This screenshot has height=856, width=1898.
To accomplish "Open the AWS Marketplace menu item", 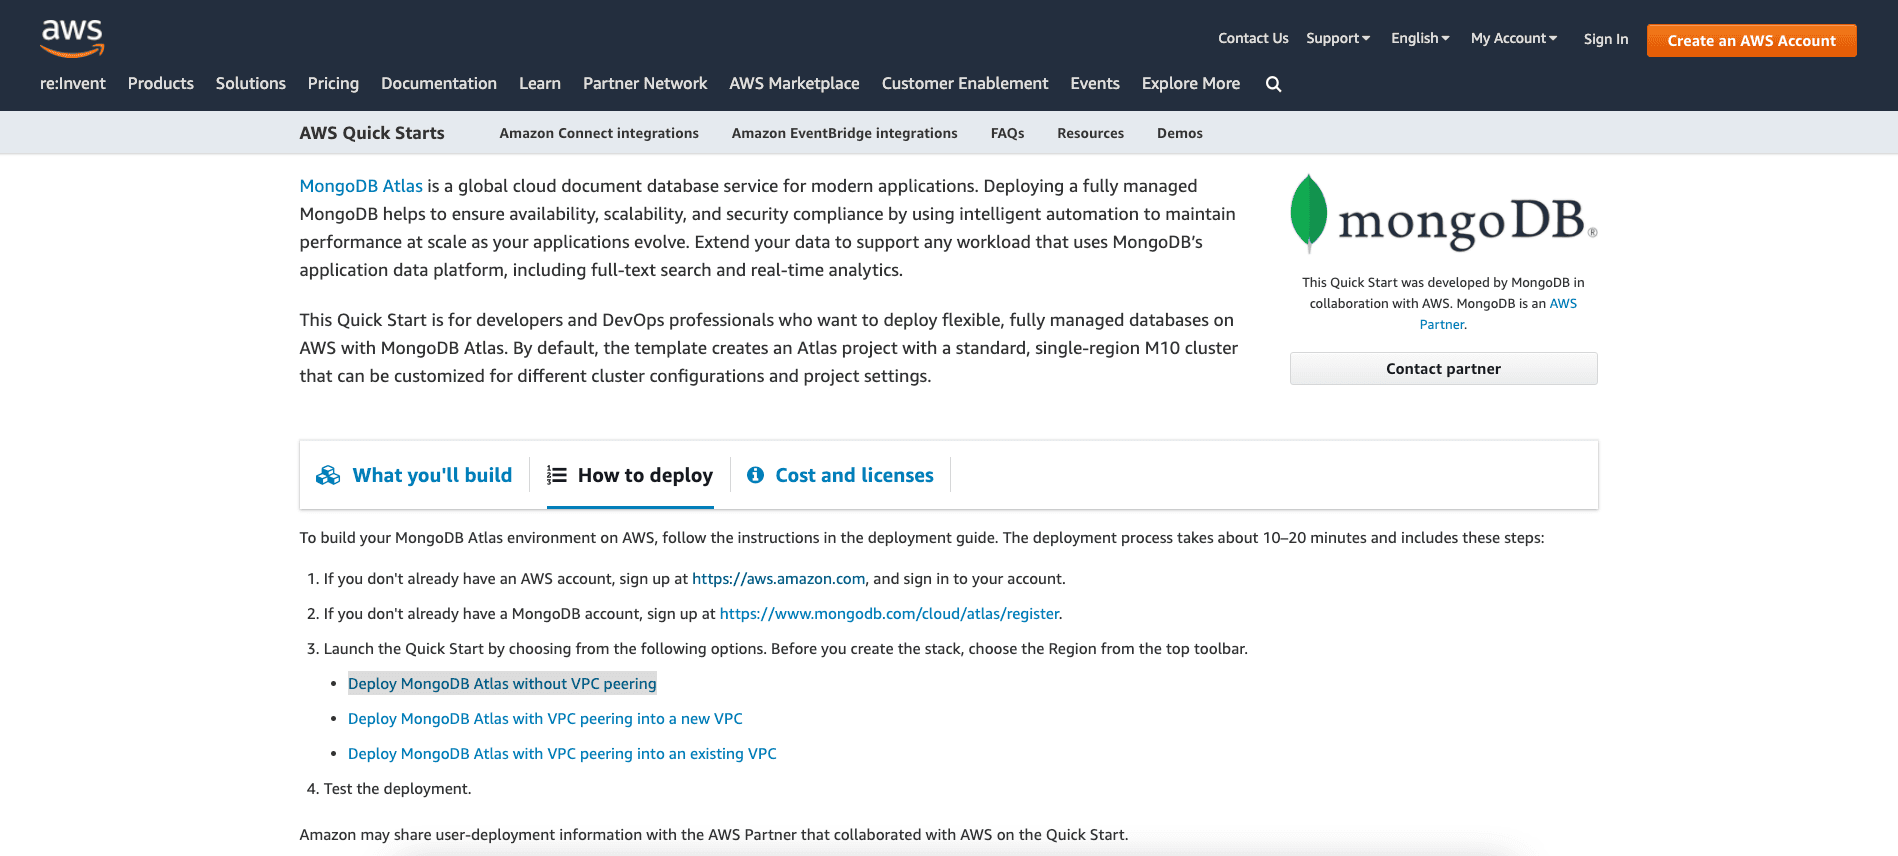I will coord(794,84).
